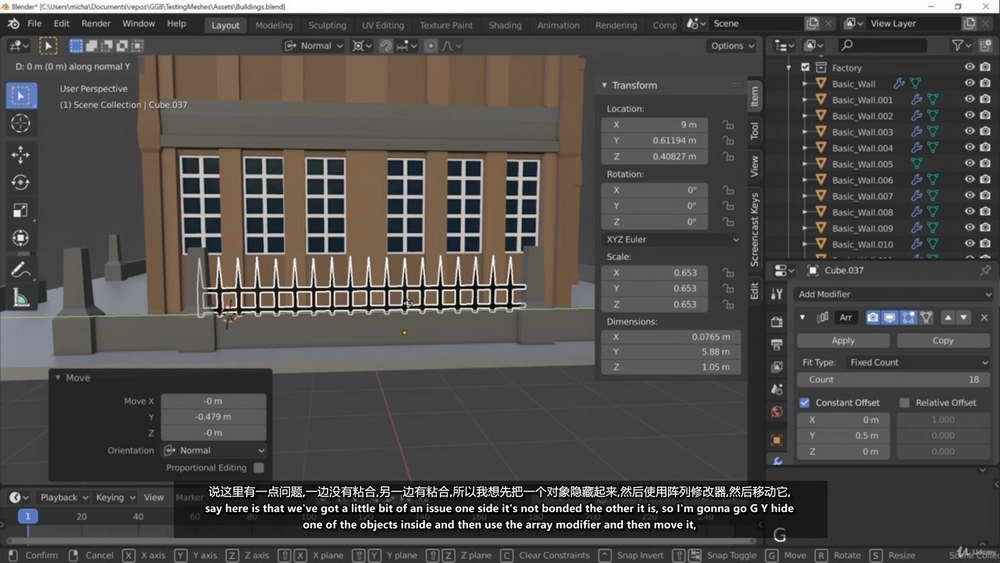Collapse the Array modifier panel arrow
The width and height of the screenshot is (1000, 563).
point(802,318)
